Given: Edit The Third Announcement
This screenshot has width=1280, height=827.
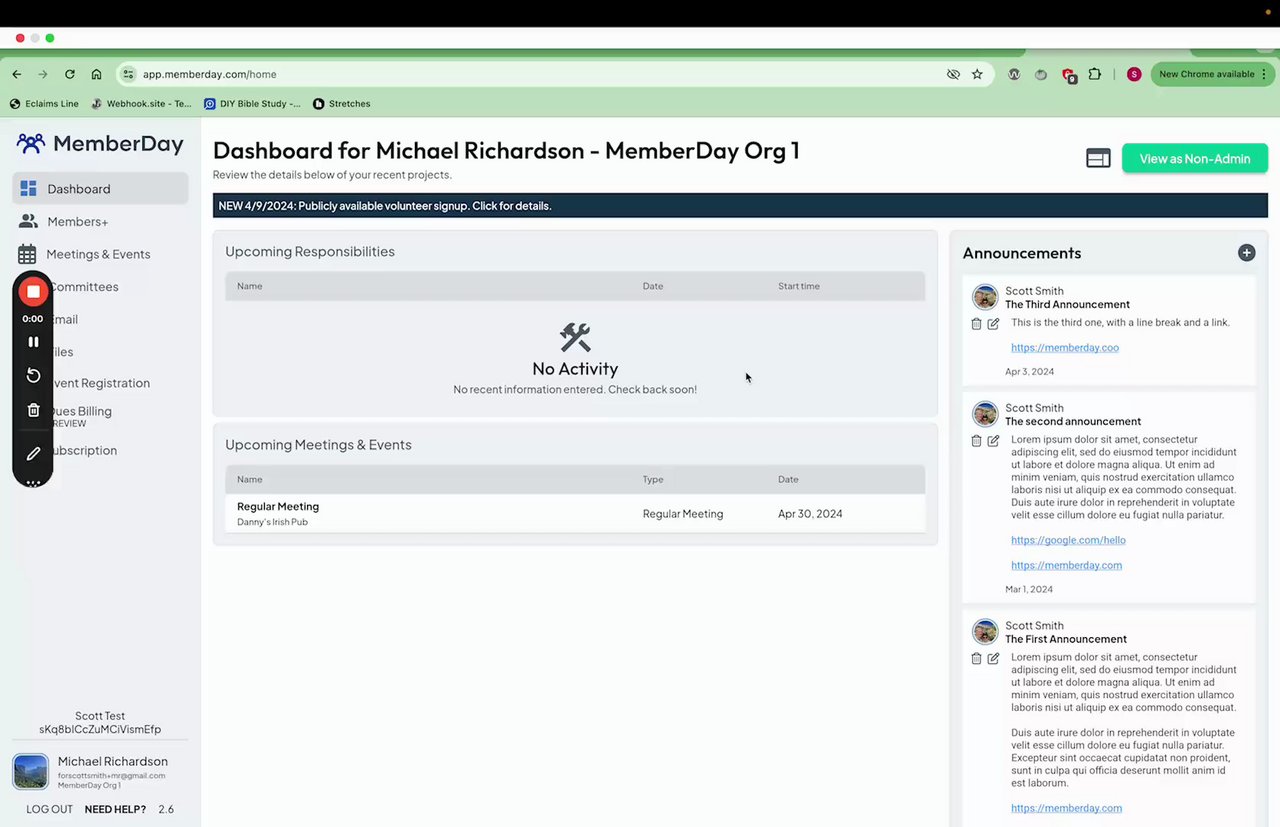Looking at the screenshot, I should 993,324.
